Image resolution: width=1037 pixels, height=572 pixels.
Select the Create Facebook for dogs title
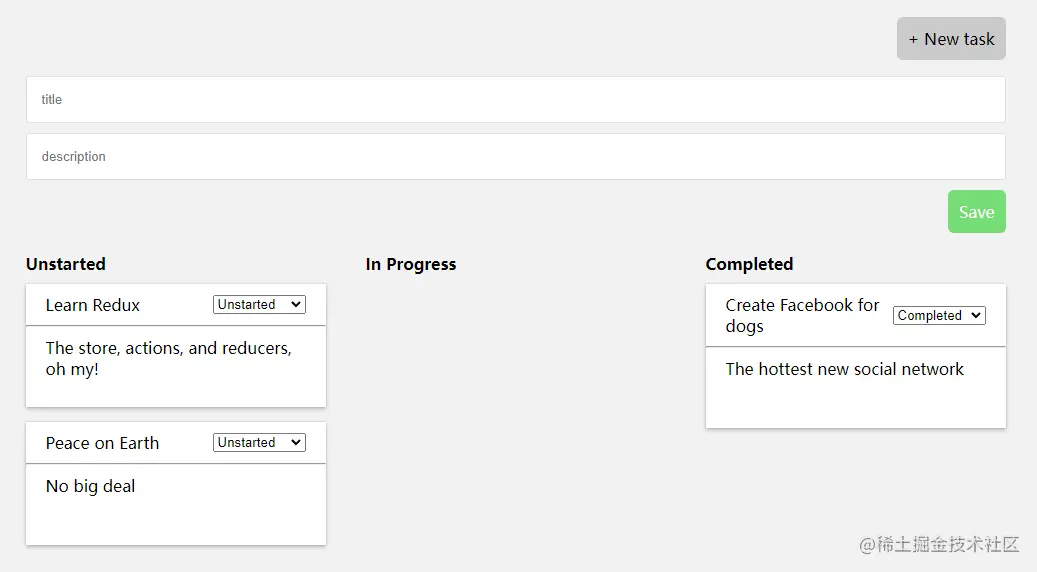pos(802,316)
